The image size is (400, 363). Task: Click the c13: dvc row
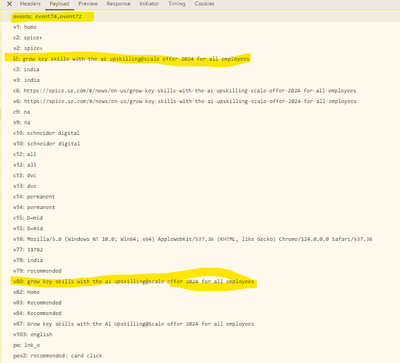click(x=25, y=176)
